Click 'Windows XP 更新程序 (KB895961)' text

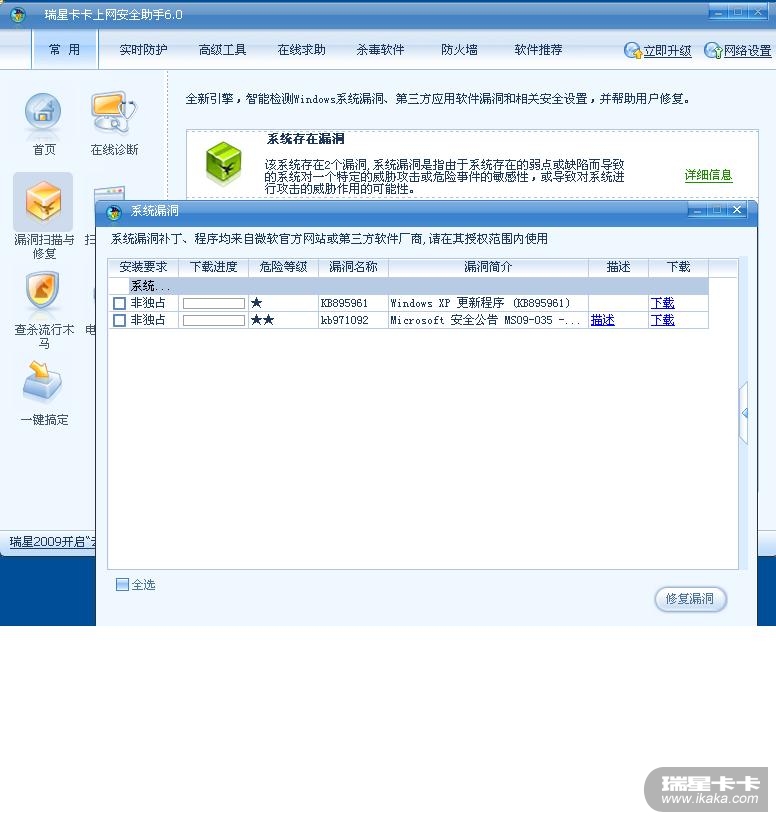point(480,303)
